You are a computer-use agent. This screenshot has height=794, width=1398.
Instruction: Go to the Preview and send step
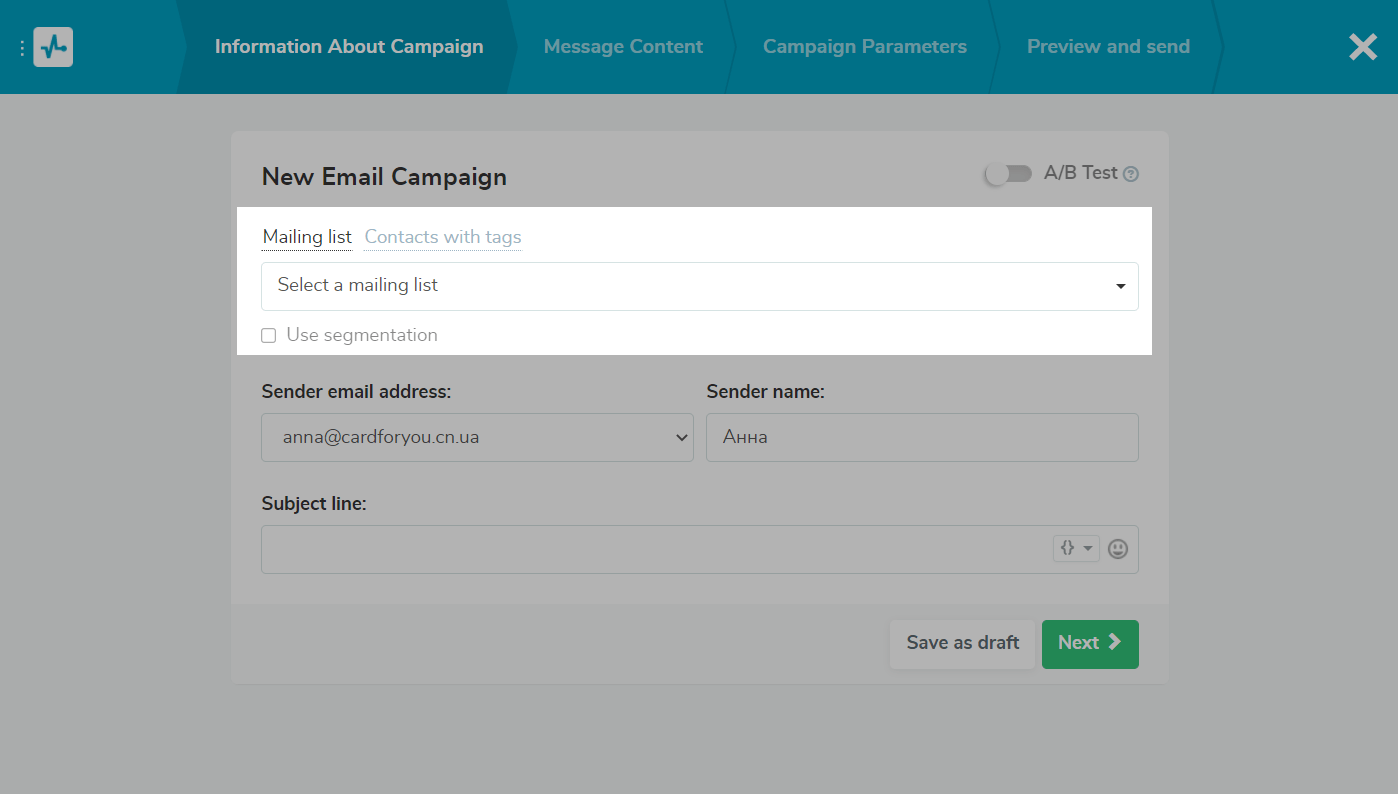tap(1108, 47)
